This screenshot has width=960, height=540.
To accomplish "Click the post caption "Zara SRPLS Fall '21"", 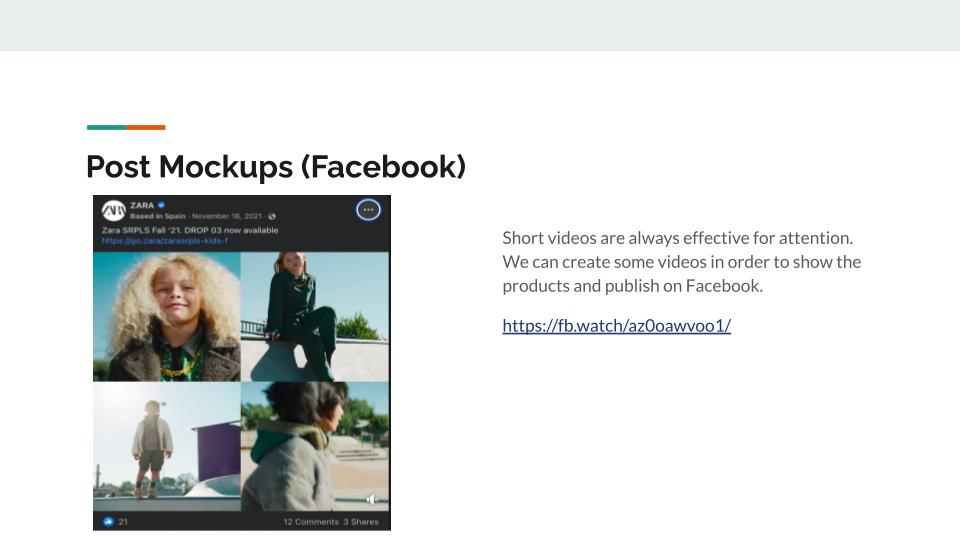I will click(x=190, y=230).
